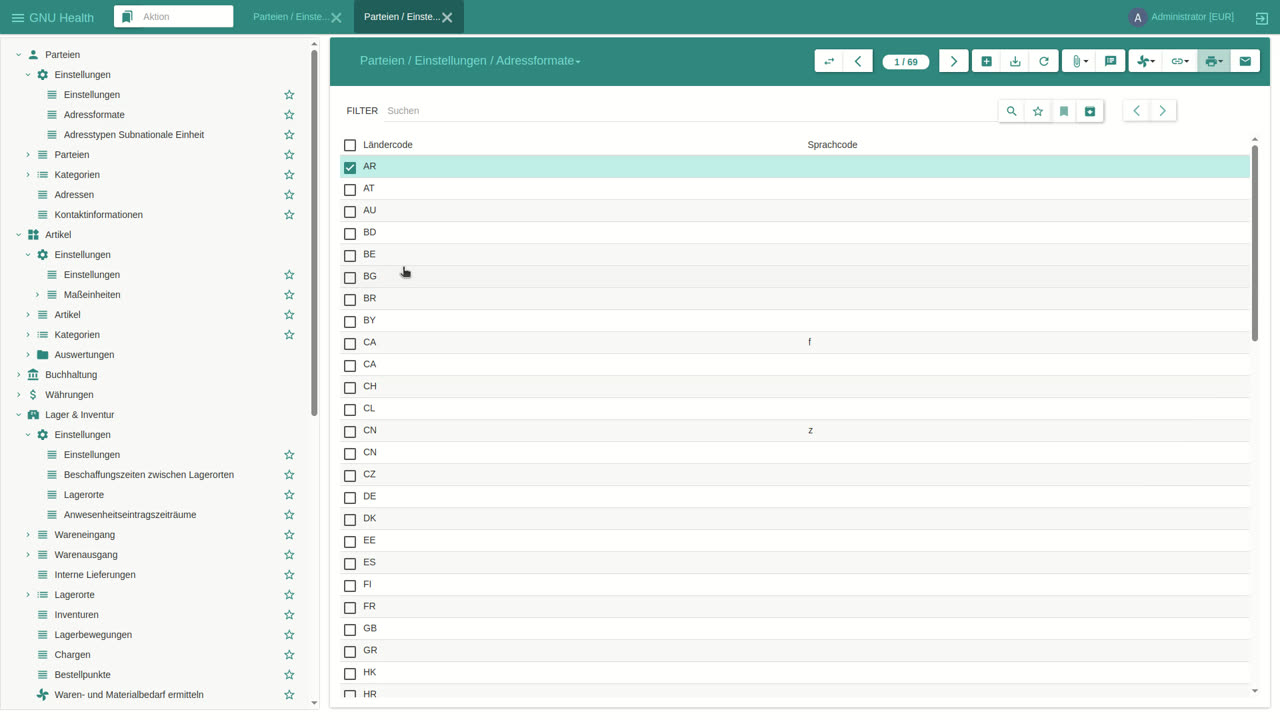
Task: Check the GB row checkbox
Action: point(350,630)
